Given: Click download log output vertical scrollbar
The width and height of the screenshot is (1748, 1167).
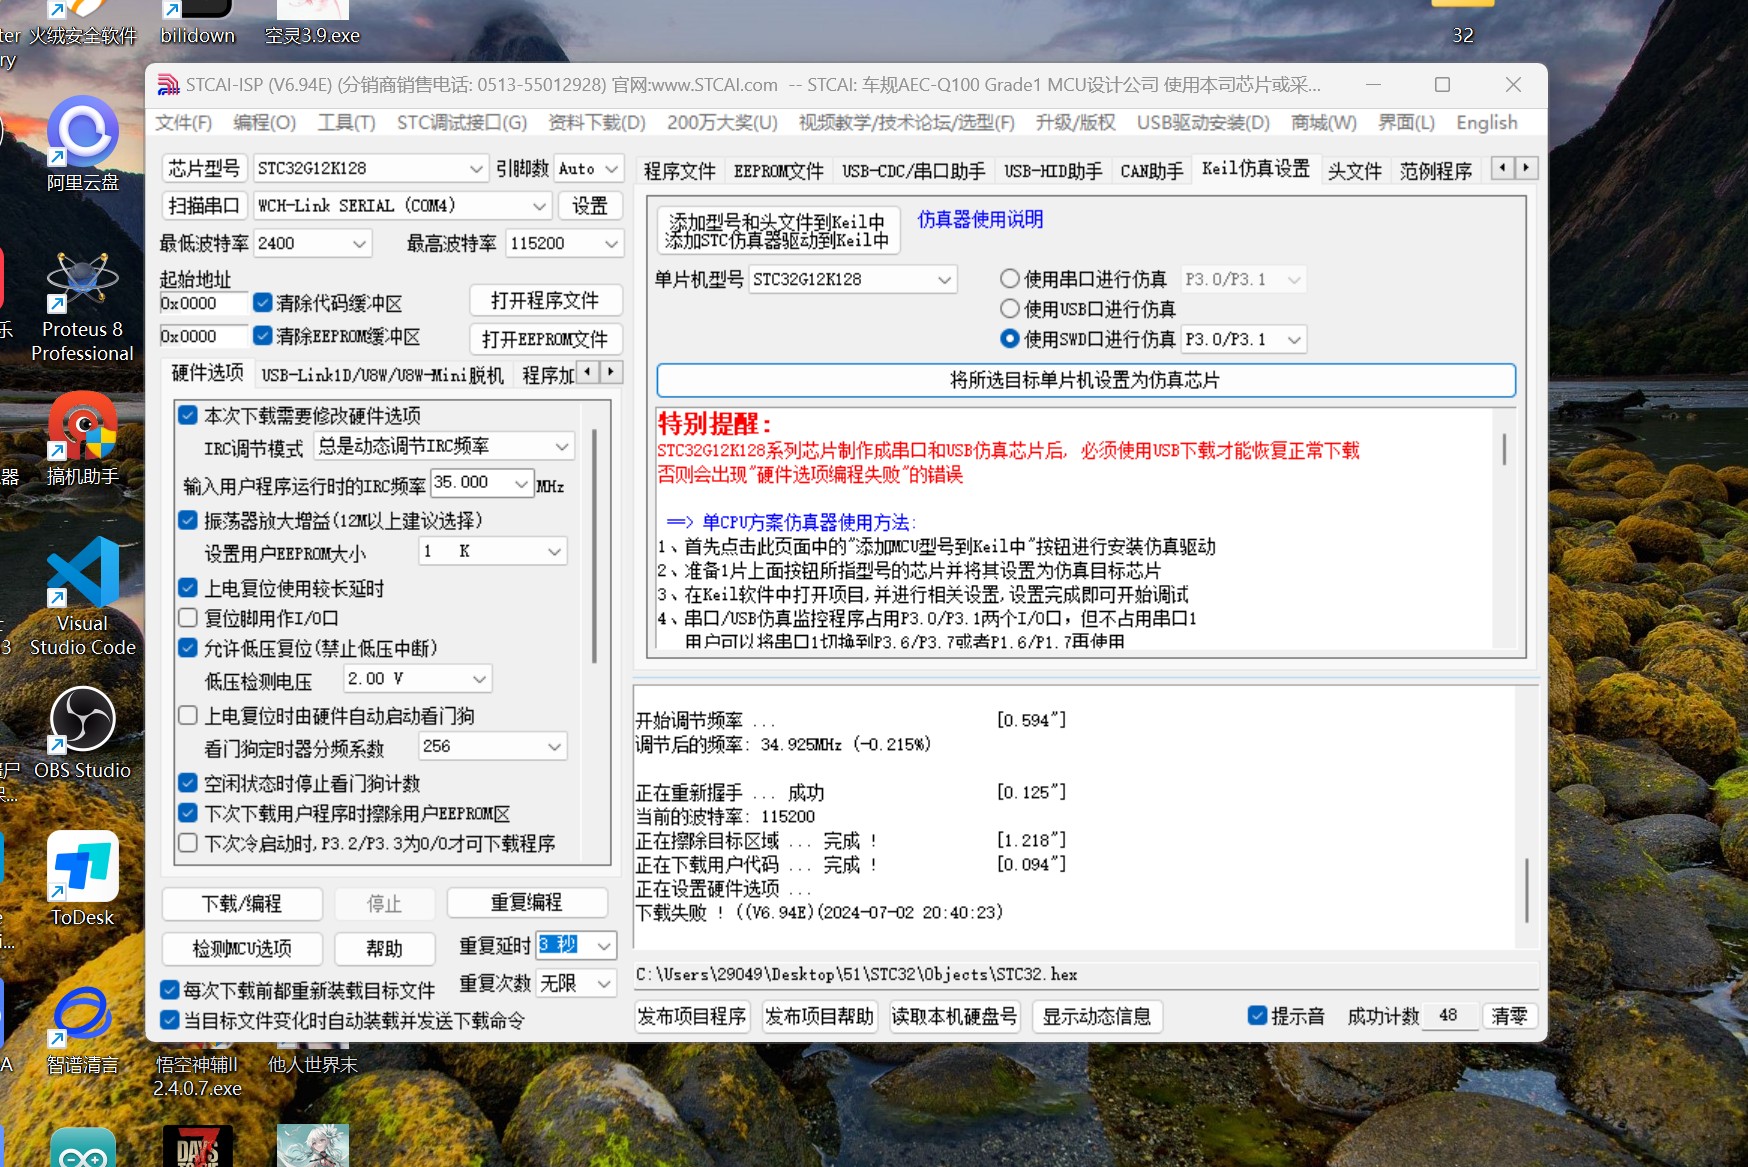Looking at the screenshot, I should click(1526, 890).
